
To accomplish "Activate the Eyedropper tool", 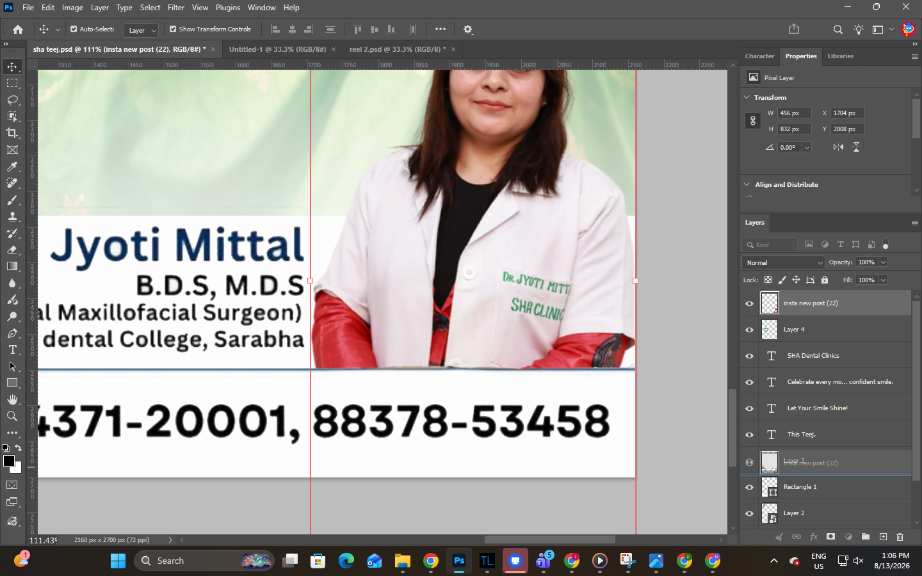I will (x=12, y=167).
